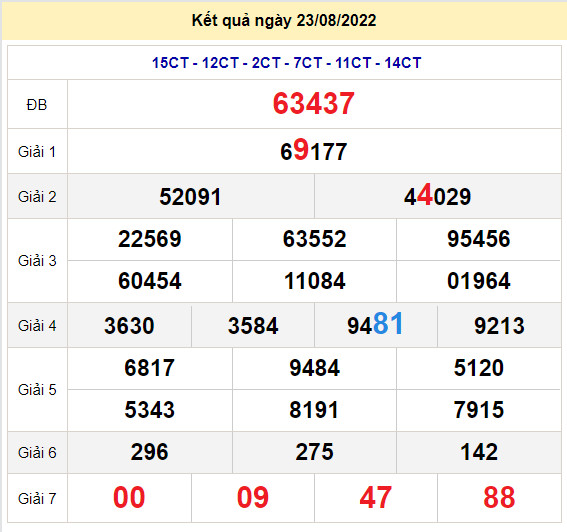Screen dimensions: 567x532
Task: Click the 15CT - 12CT code line
Action: (x=286, y=63)
